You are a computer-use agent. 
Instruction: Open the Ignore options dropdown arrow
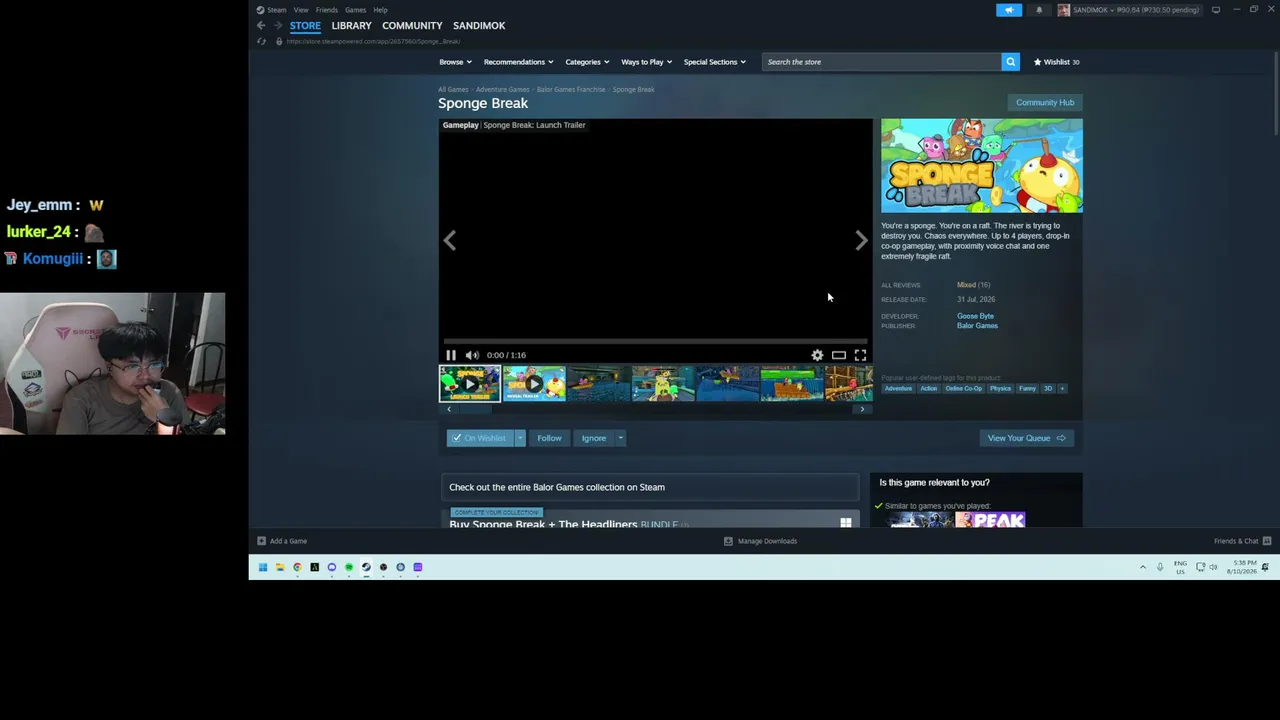pyautogui.click(x=620, y=438)
